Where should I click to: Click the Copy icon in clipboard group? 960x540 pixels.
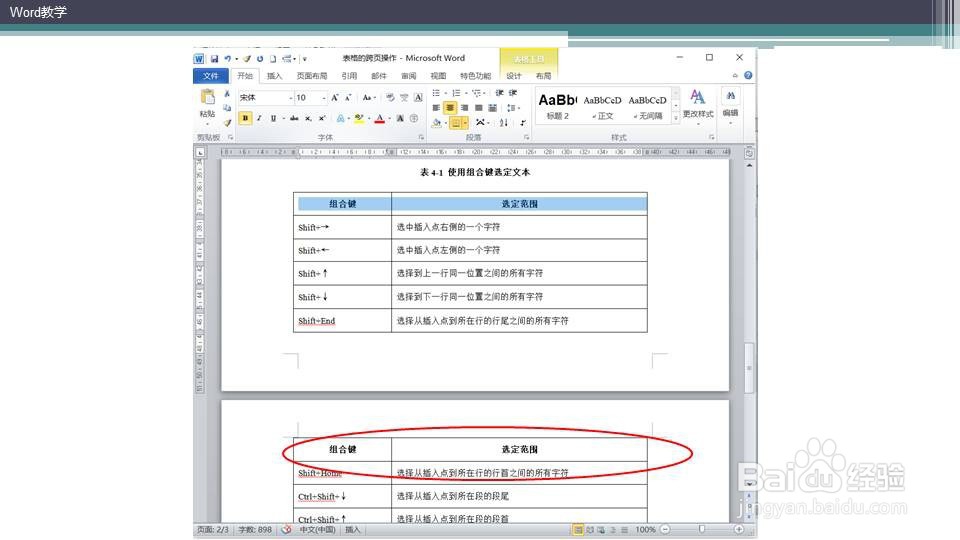pyautogui.click(x=227, y=108)
